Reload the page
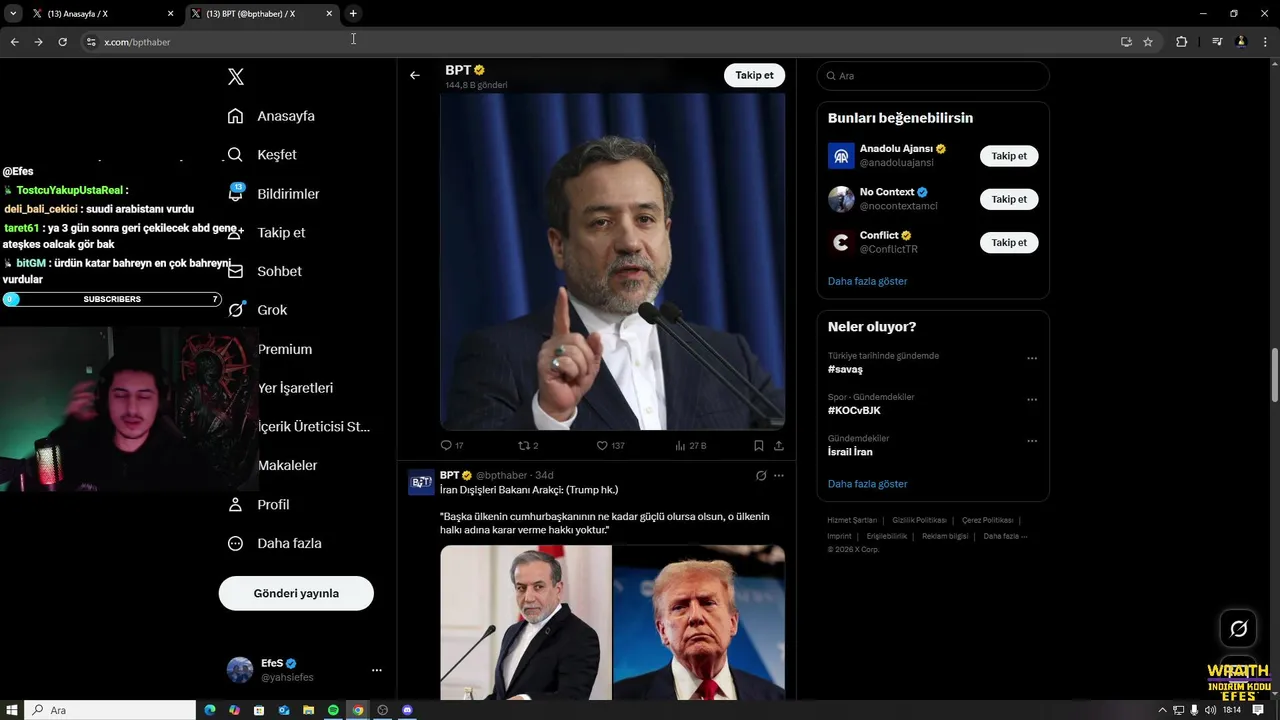Viewport: 1280px width, 720px height. 62,42
